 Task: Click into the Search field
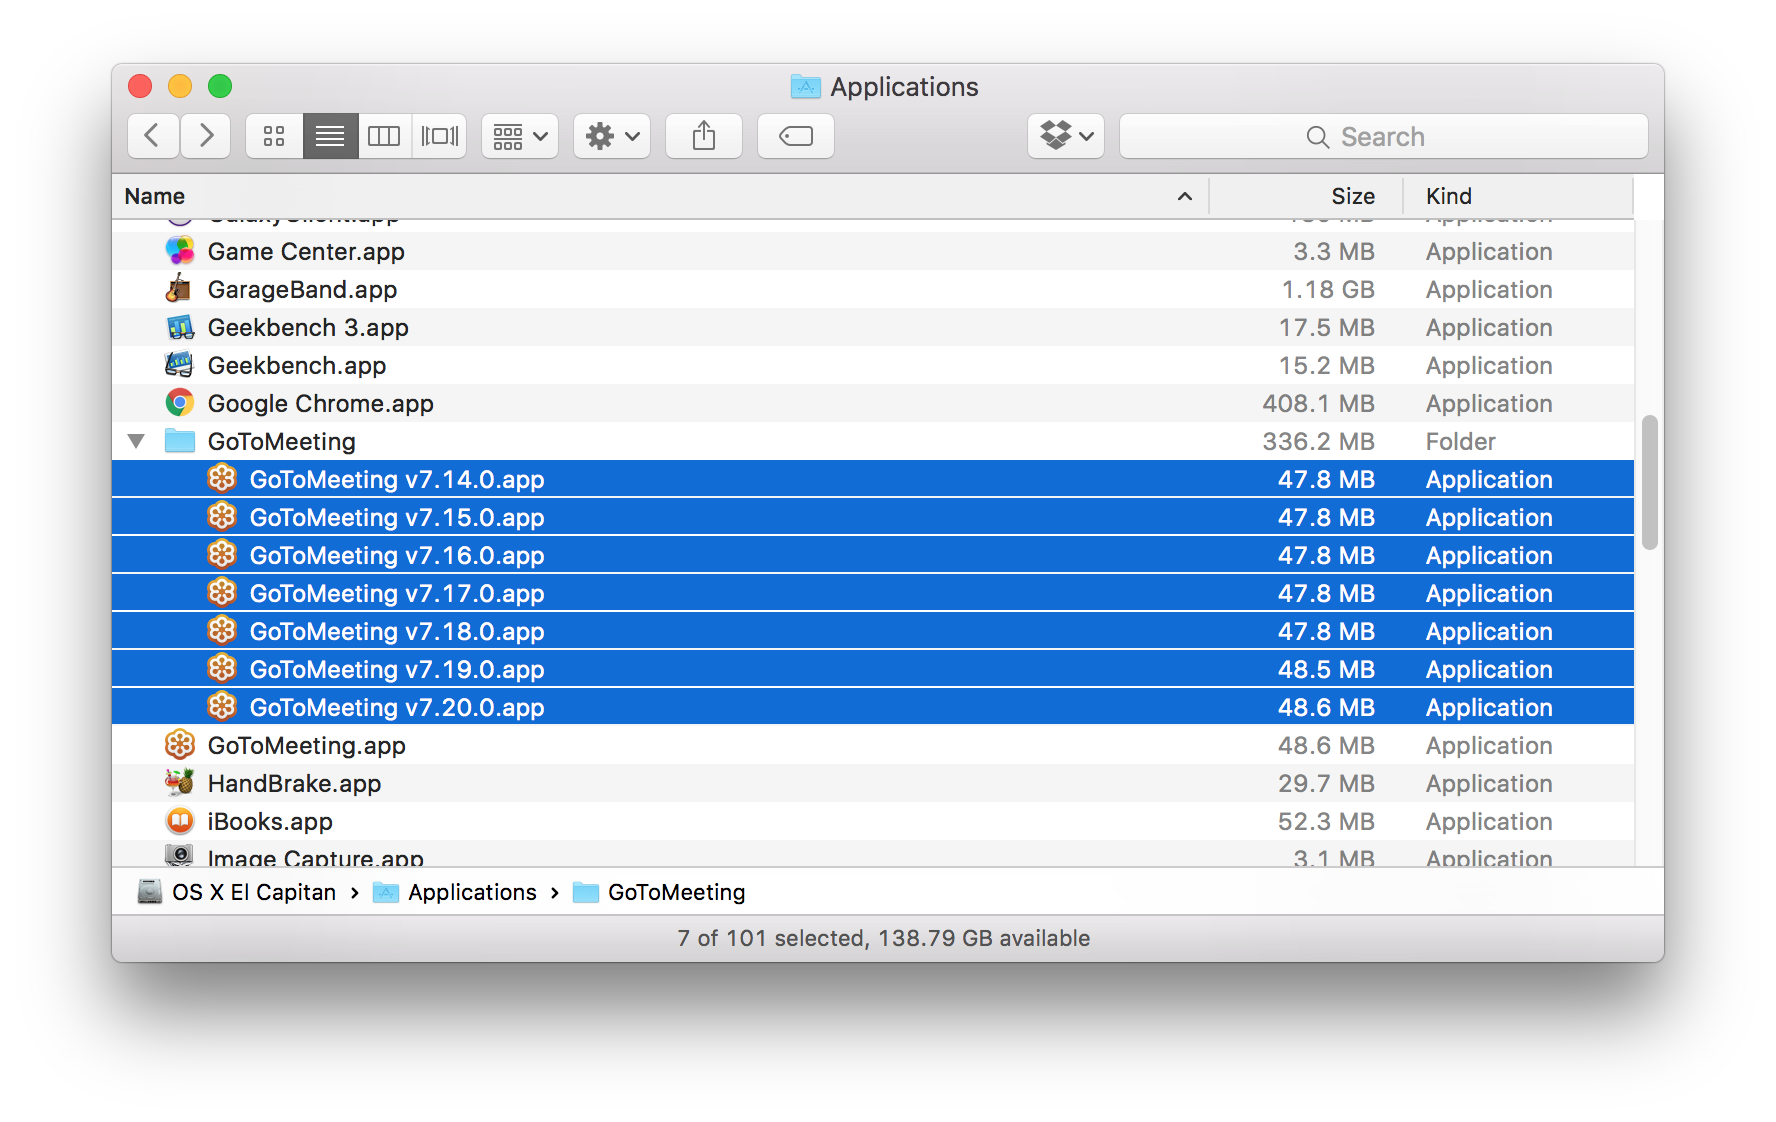1384,136
